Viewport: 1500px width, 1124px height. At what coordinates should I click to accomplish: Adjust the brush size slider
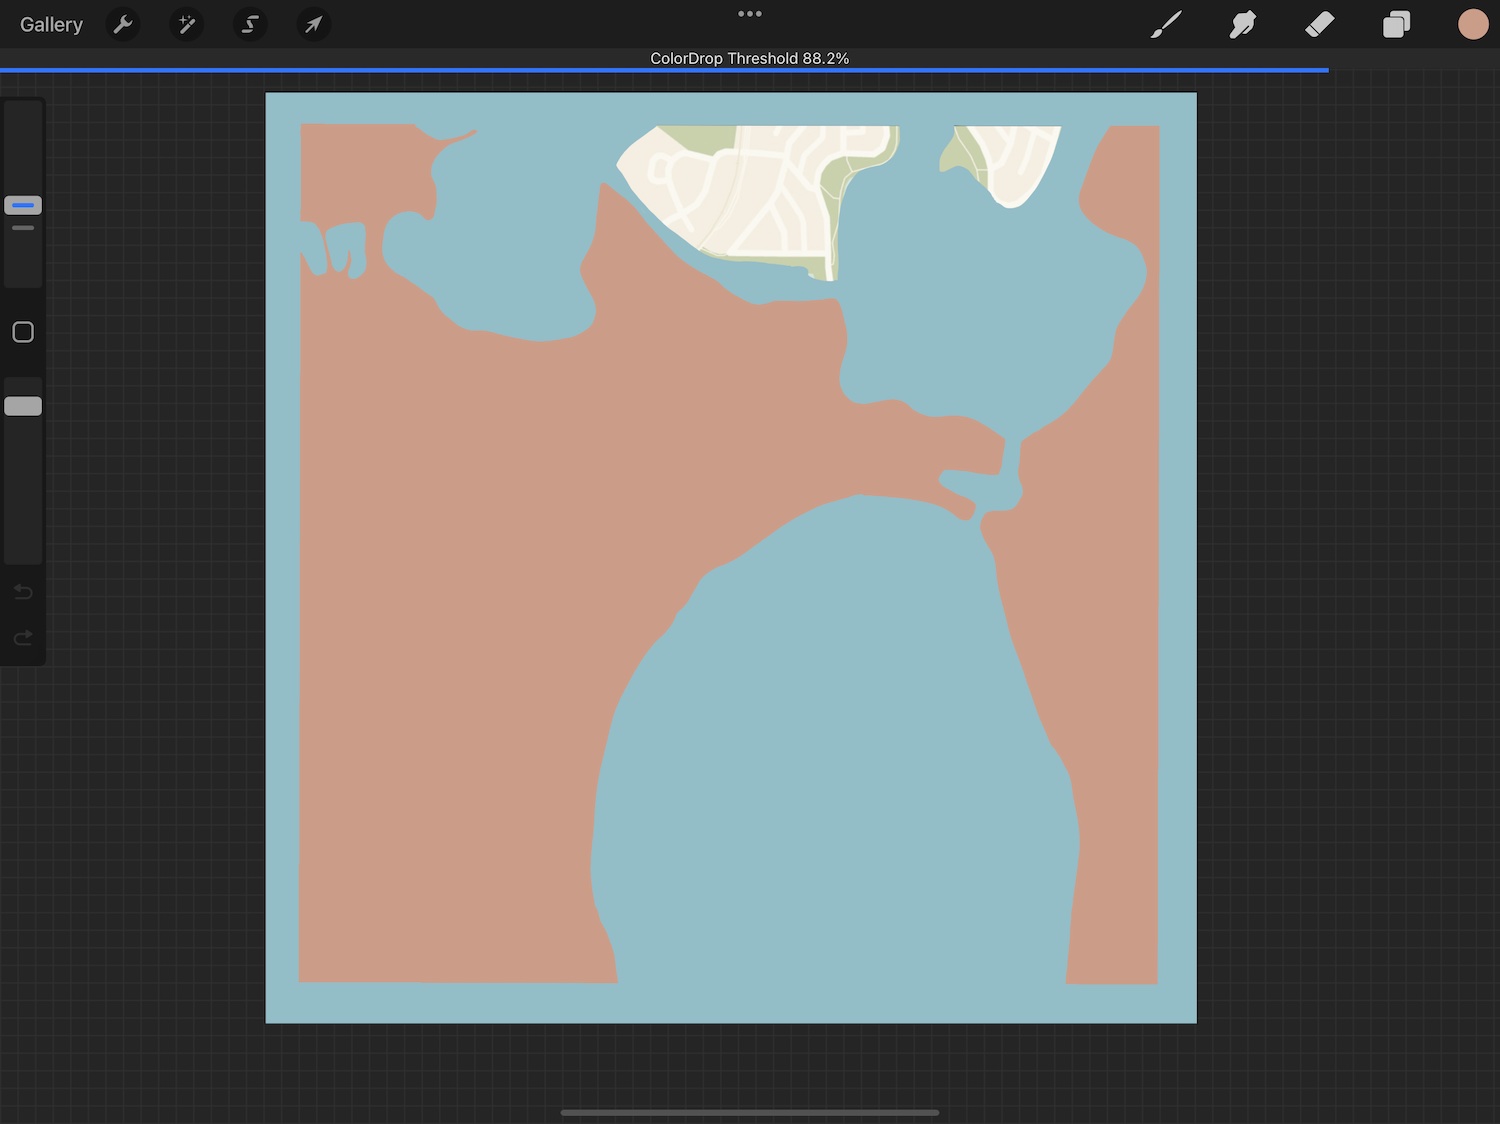[22, 205]
